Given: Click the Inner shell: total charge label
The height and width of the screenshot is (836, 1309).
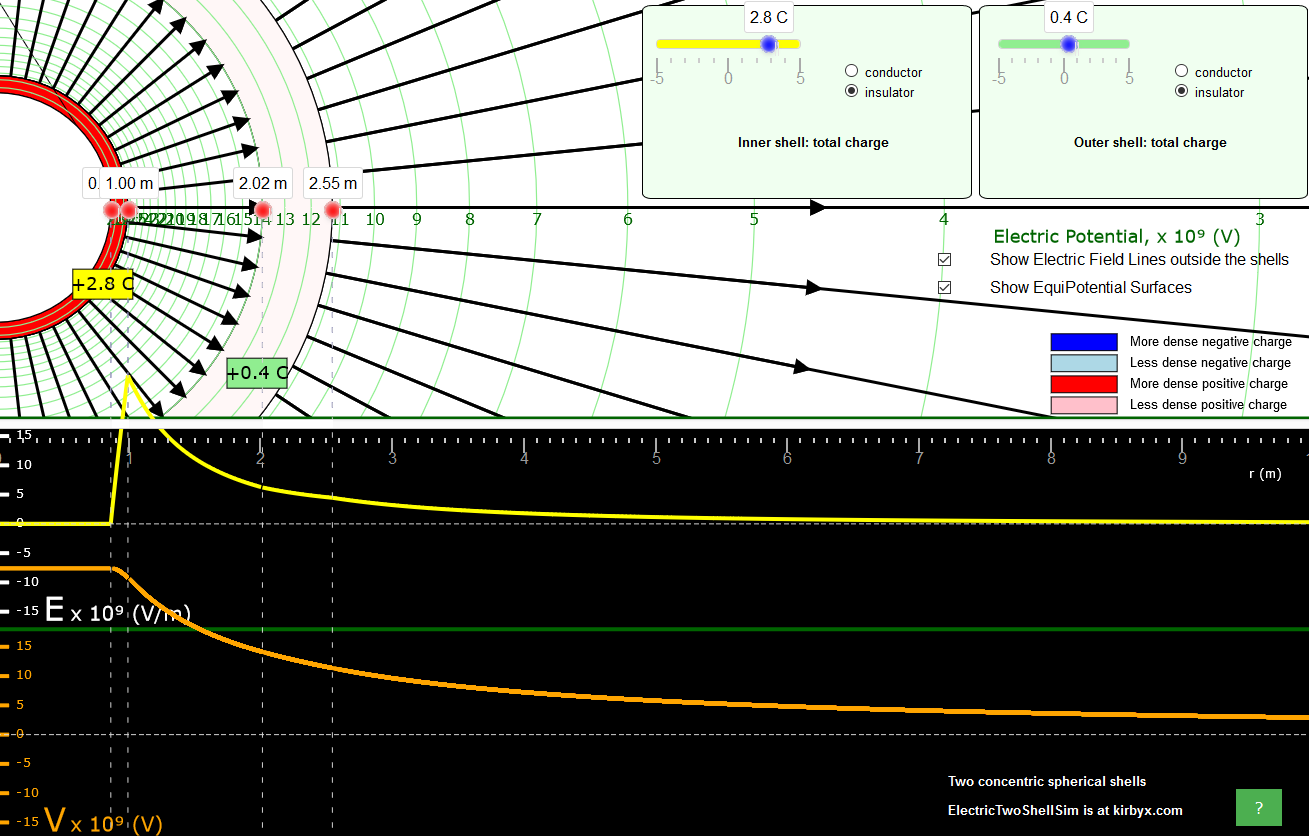Looking at the screenshot, I should click(813, 142).
